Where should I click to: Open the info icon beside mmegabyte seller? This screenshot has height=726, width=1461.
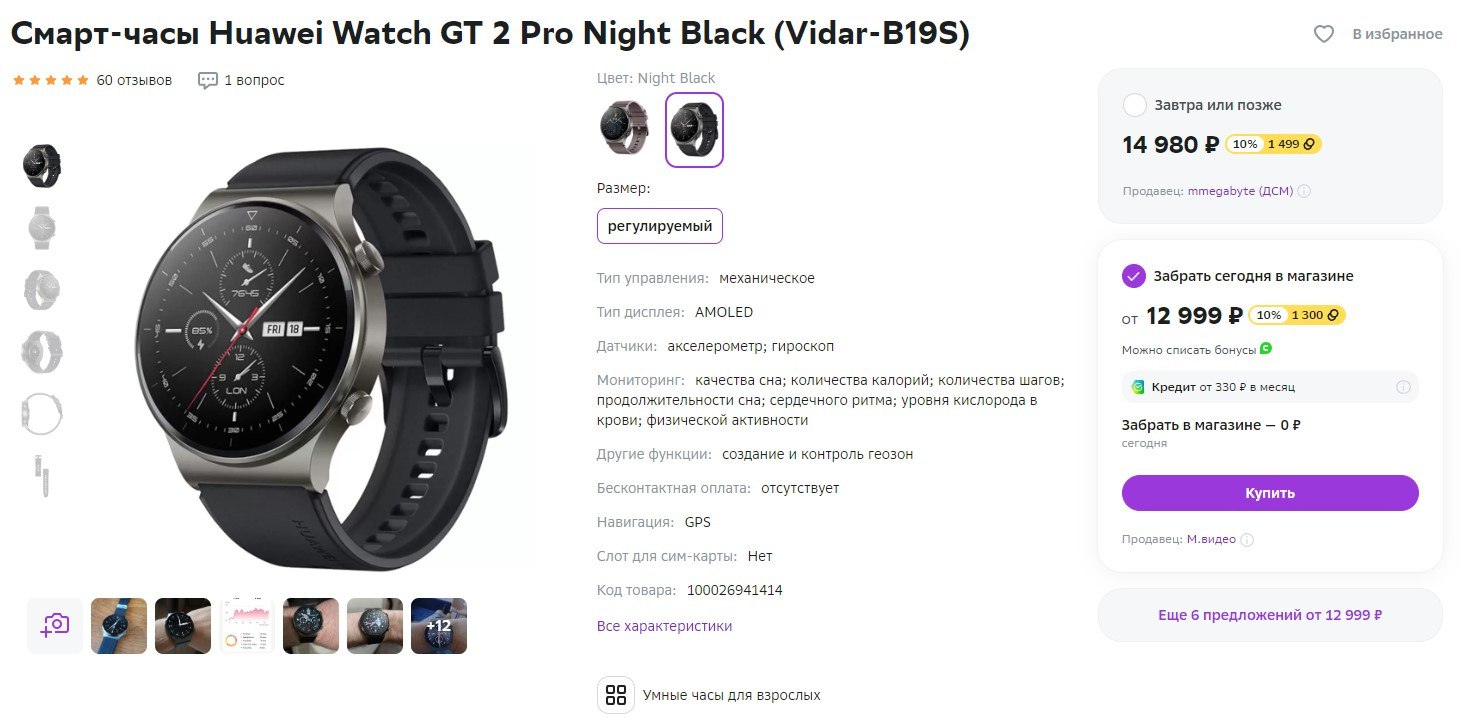point(1304,191)
